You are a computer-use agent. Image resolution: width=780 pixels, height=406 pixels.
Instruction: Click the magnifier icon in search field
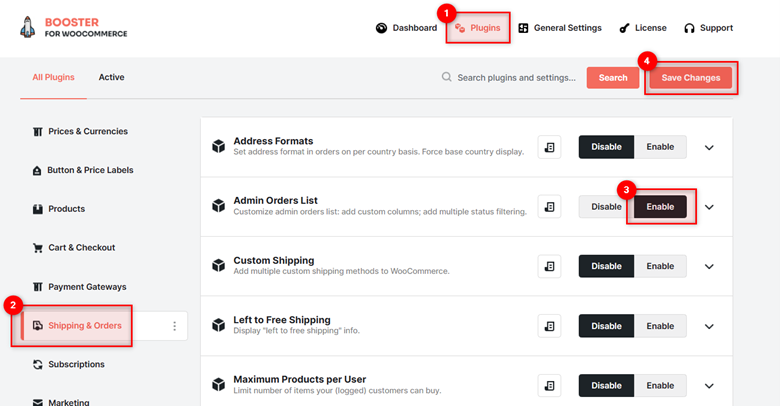447,77
